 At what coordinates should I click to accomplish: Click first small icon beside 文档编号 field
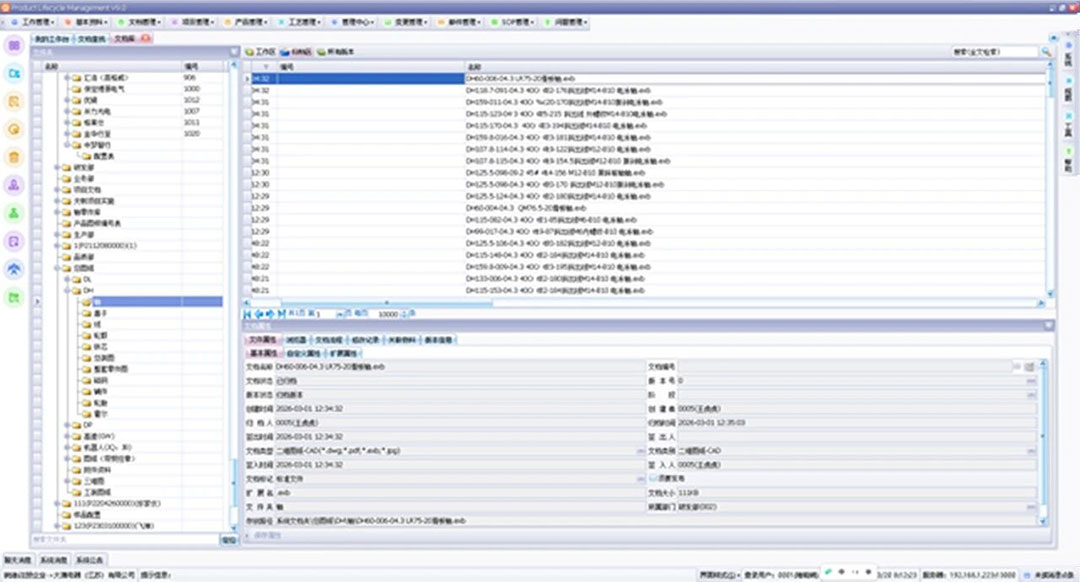click(x=1017, y=366)
